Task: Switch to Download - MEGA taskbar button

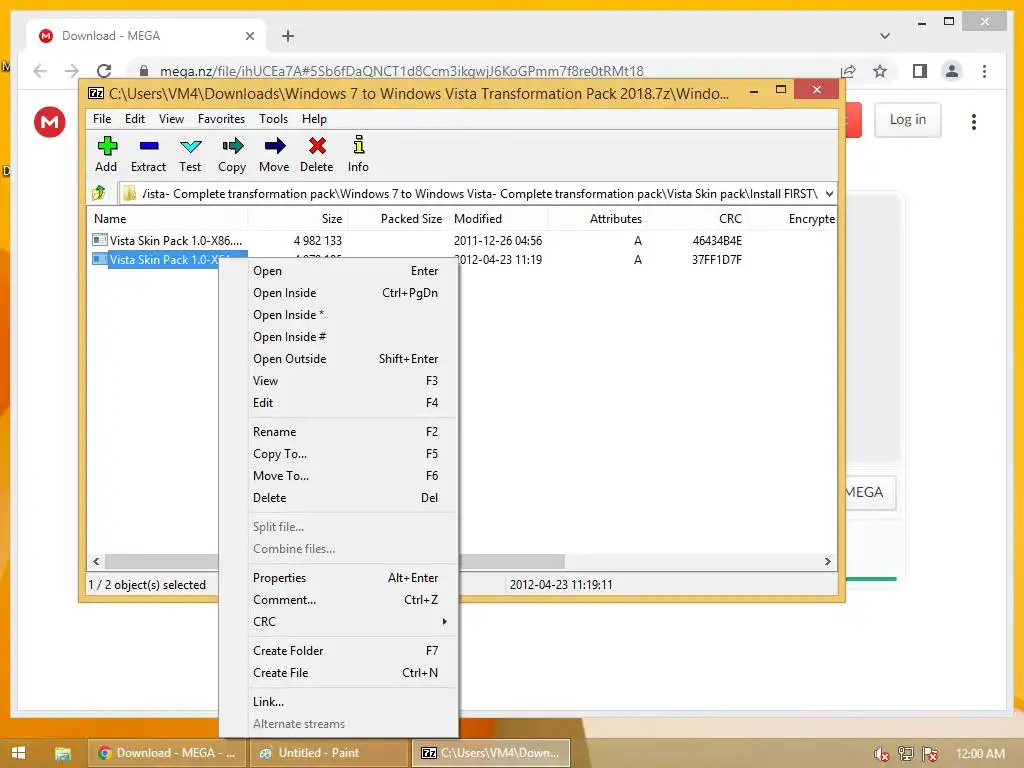Action: pyautogui.click(x=167, y=753)
